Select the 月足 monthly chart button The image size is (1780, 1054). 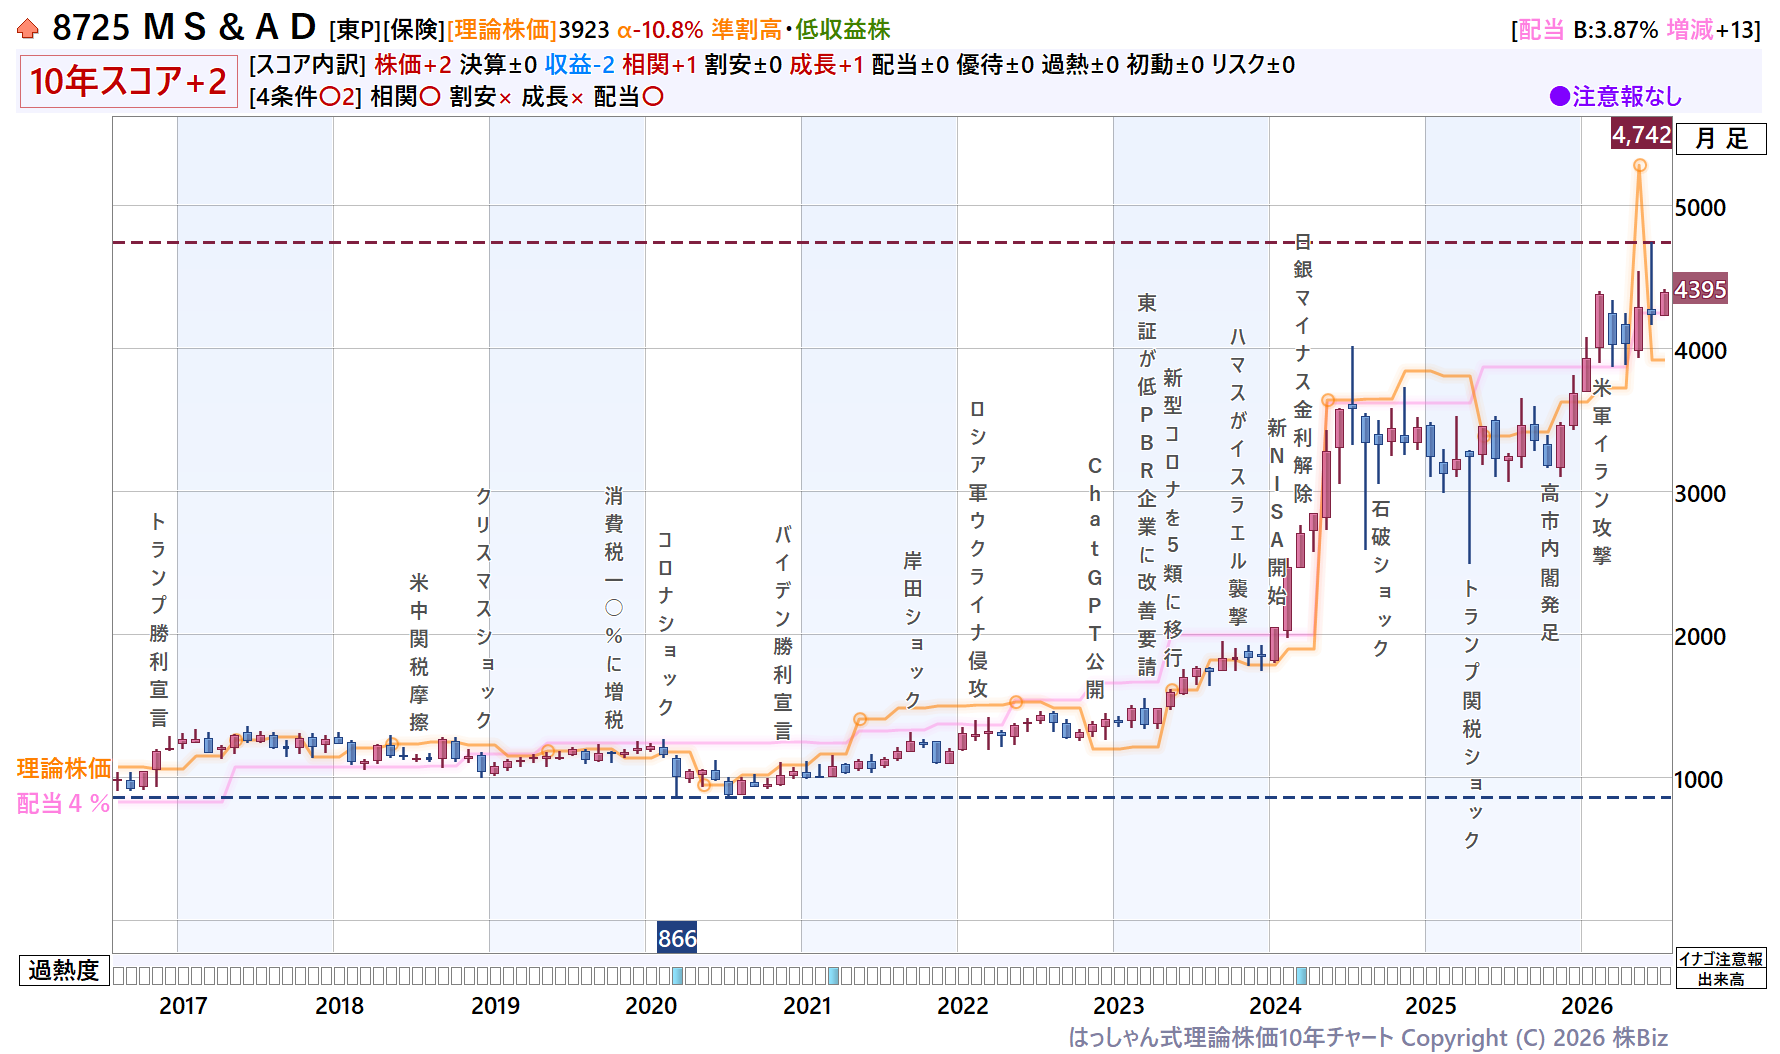coord(1721,138)
